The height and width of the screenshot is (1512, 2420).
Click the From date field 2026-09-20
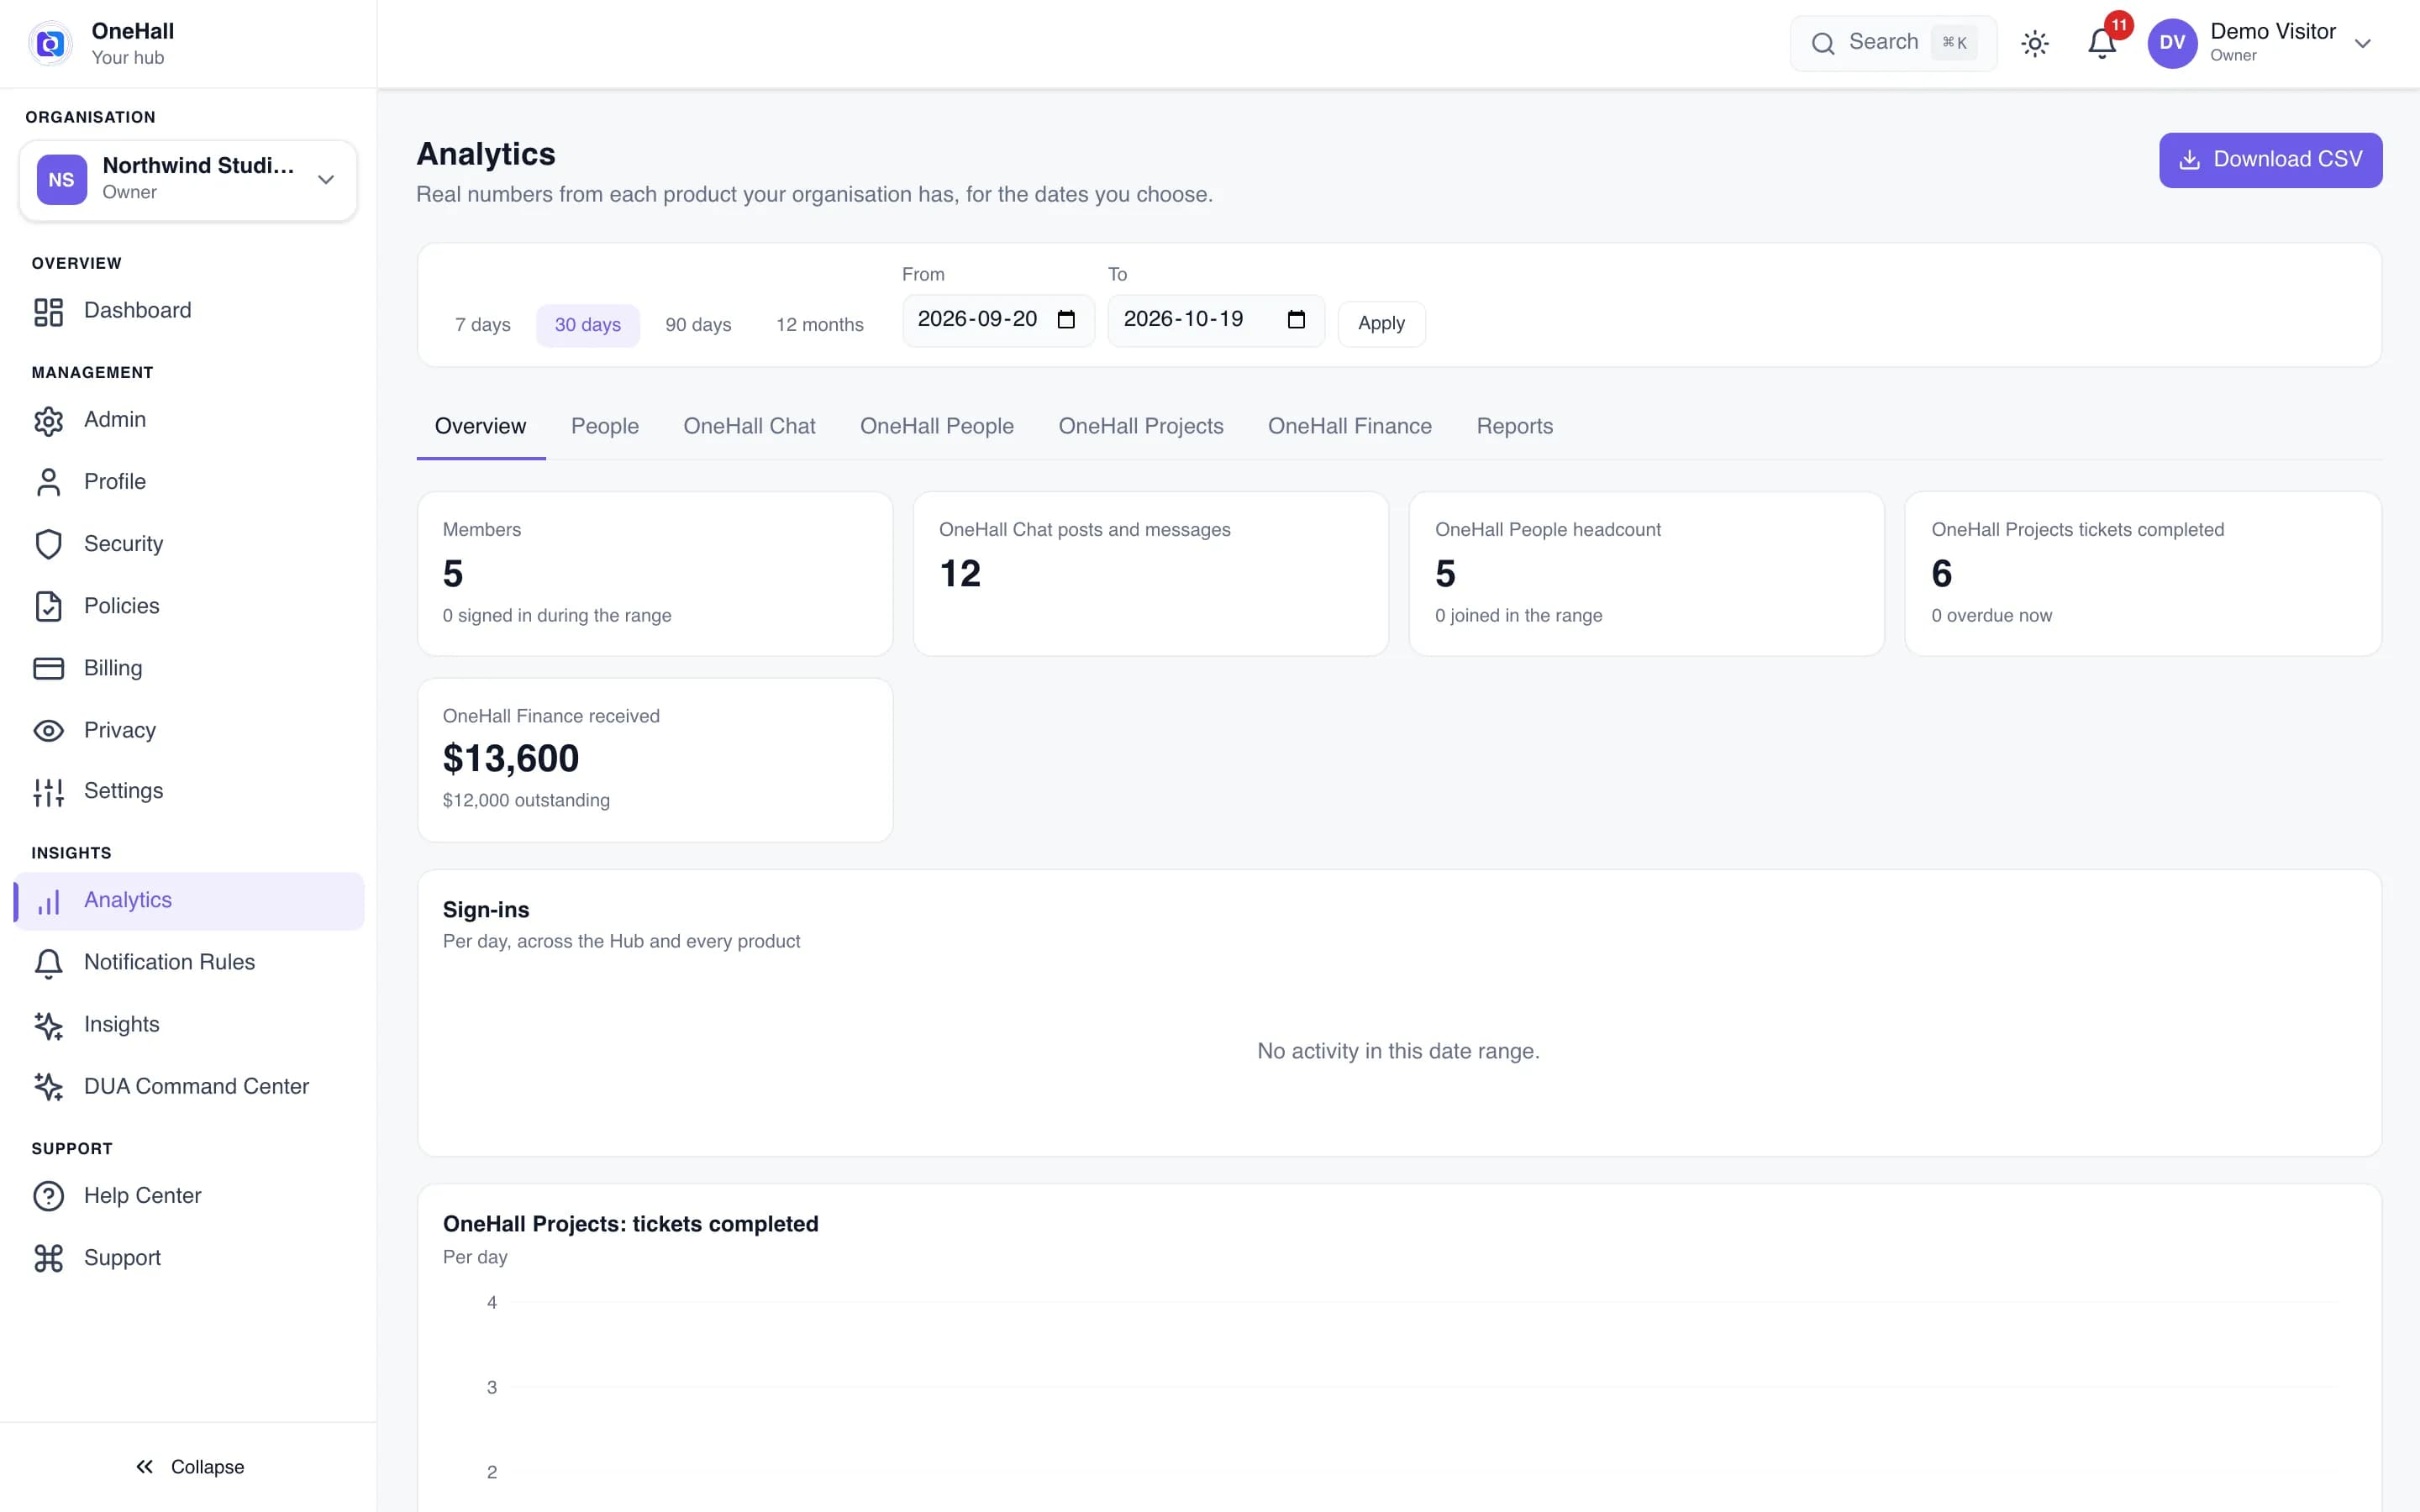pos(998,320)
